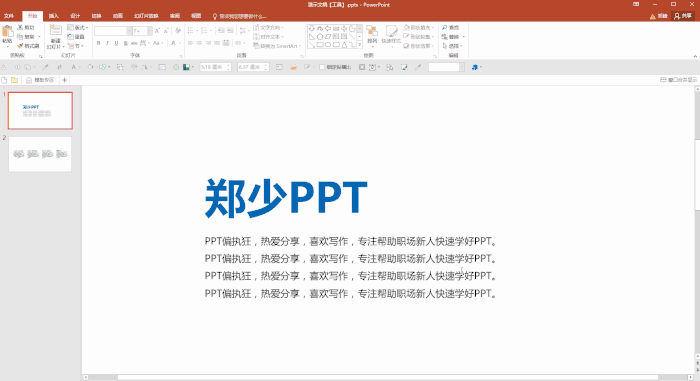Open the Layout (版式) dropdown
700x381 pixels.
(78, 28)
